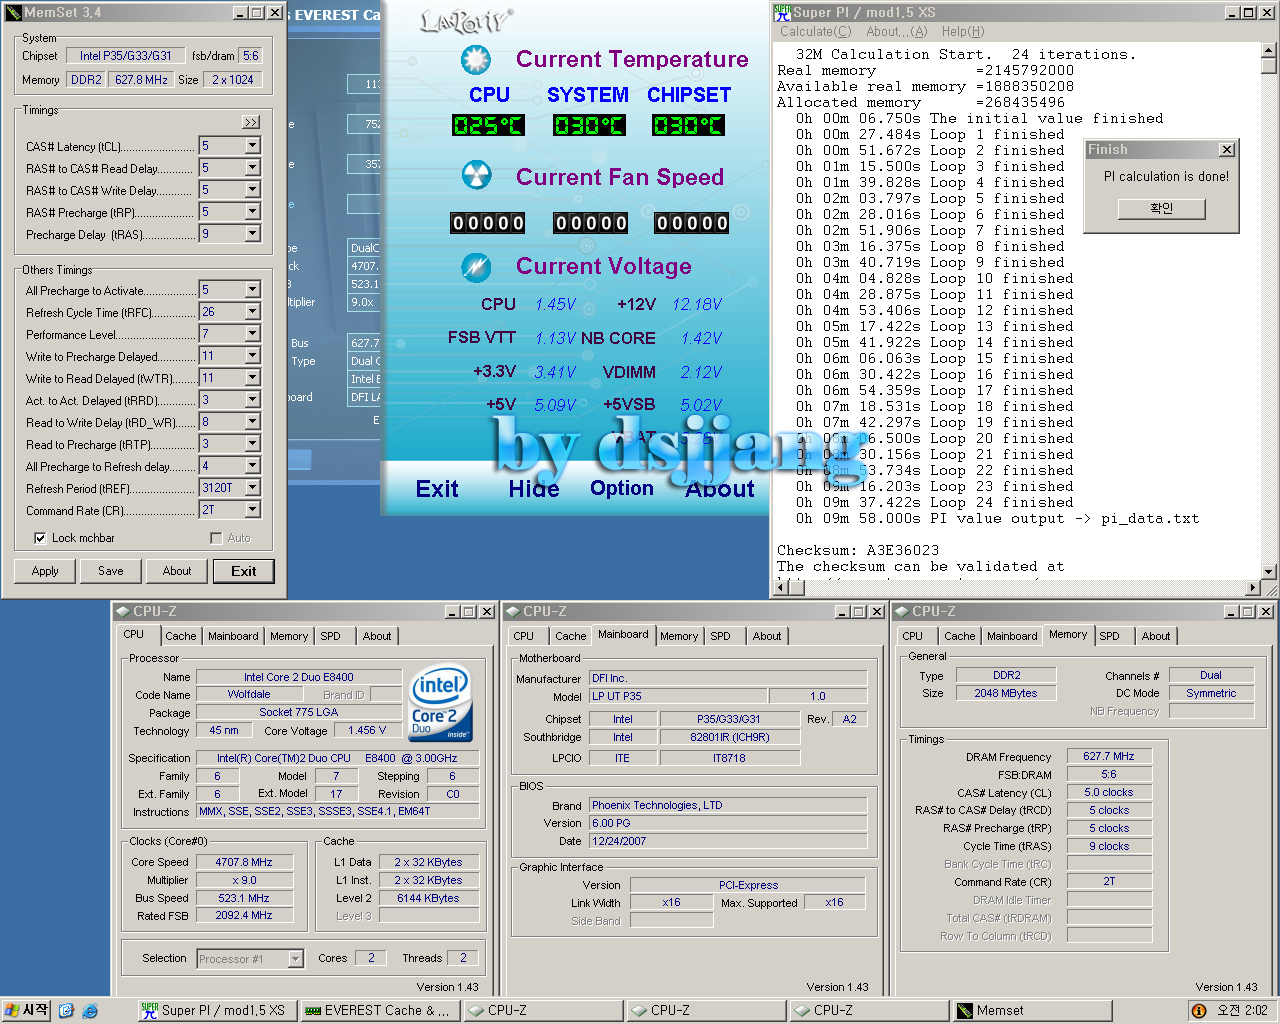This screenshot has width=1280, height=1024.
Task: Toggle the Lock mchbar checkbox
Action: point(40,538)
